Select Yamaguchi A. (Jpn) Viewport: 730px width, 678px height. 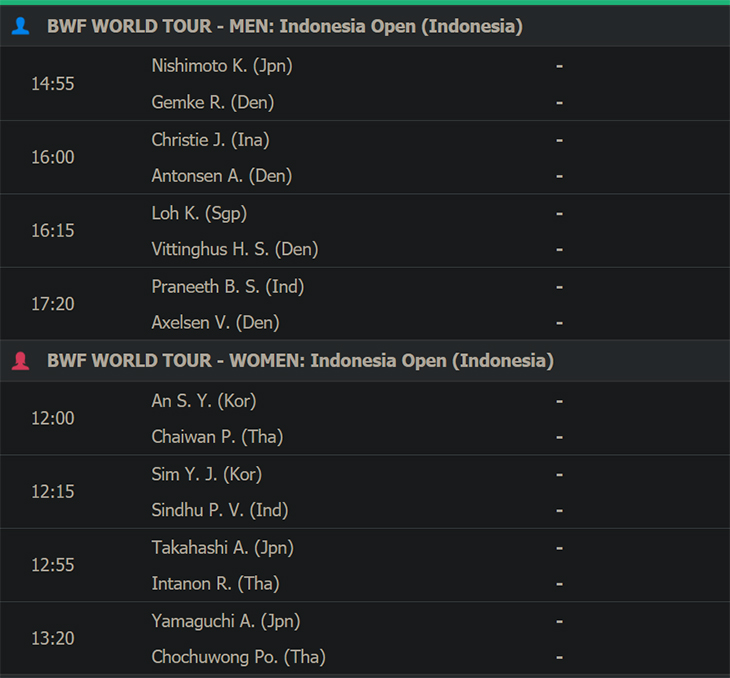(x=226, y=622)
